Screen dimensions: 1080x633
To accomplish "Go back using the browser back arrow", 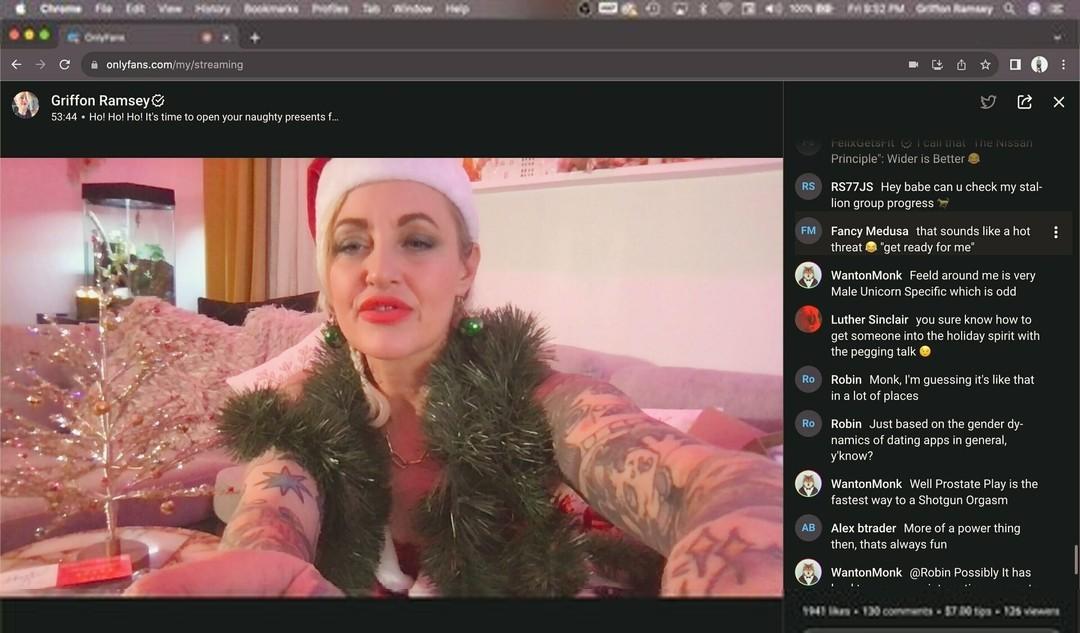I will pyautogui.click(x=16, y=64).
